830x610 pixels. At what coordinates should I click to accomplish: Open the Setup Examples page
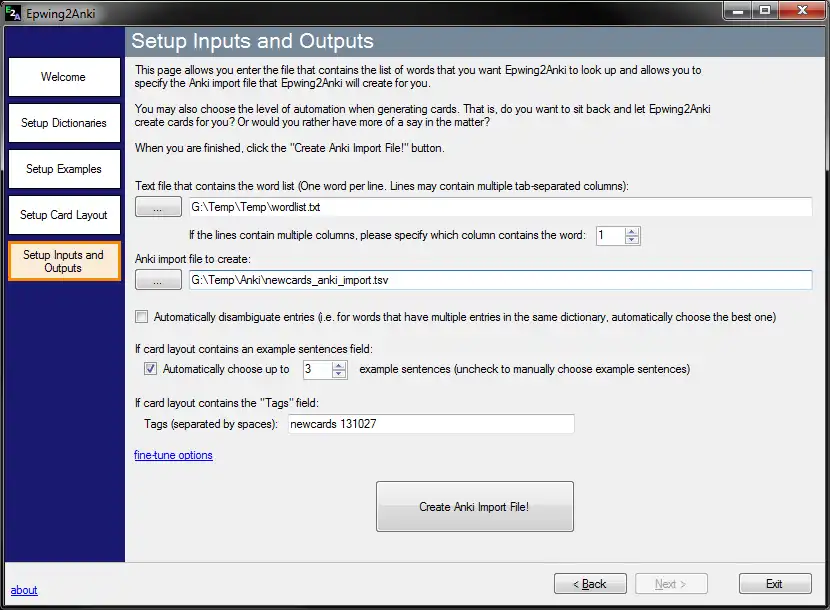click(x=64, y=169)
